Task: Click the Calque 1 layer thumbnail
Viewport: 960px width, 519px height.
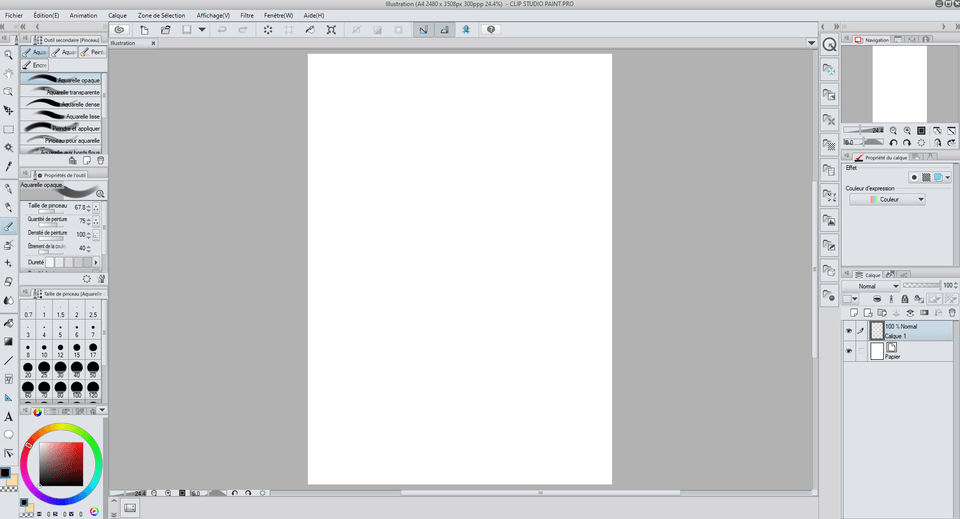Action: tap(877, 330)
